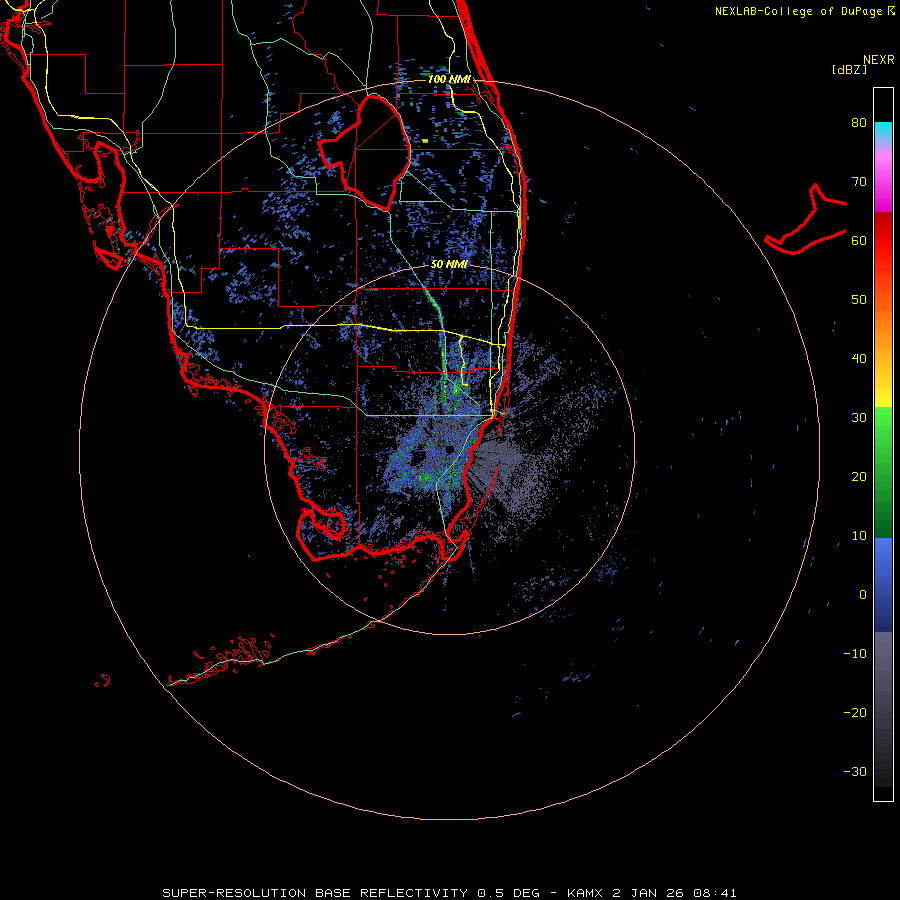Click inside the Lake Okeechobee outline
900x900 pixels.
[373, 152]
